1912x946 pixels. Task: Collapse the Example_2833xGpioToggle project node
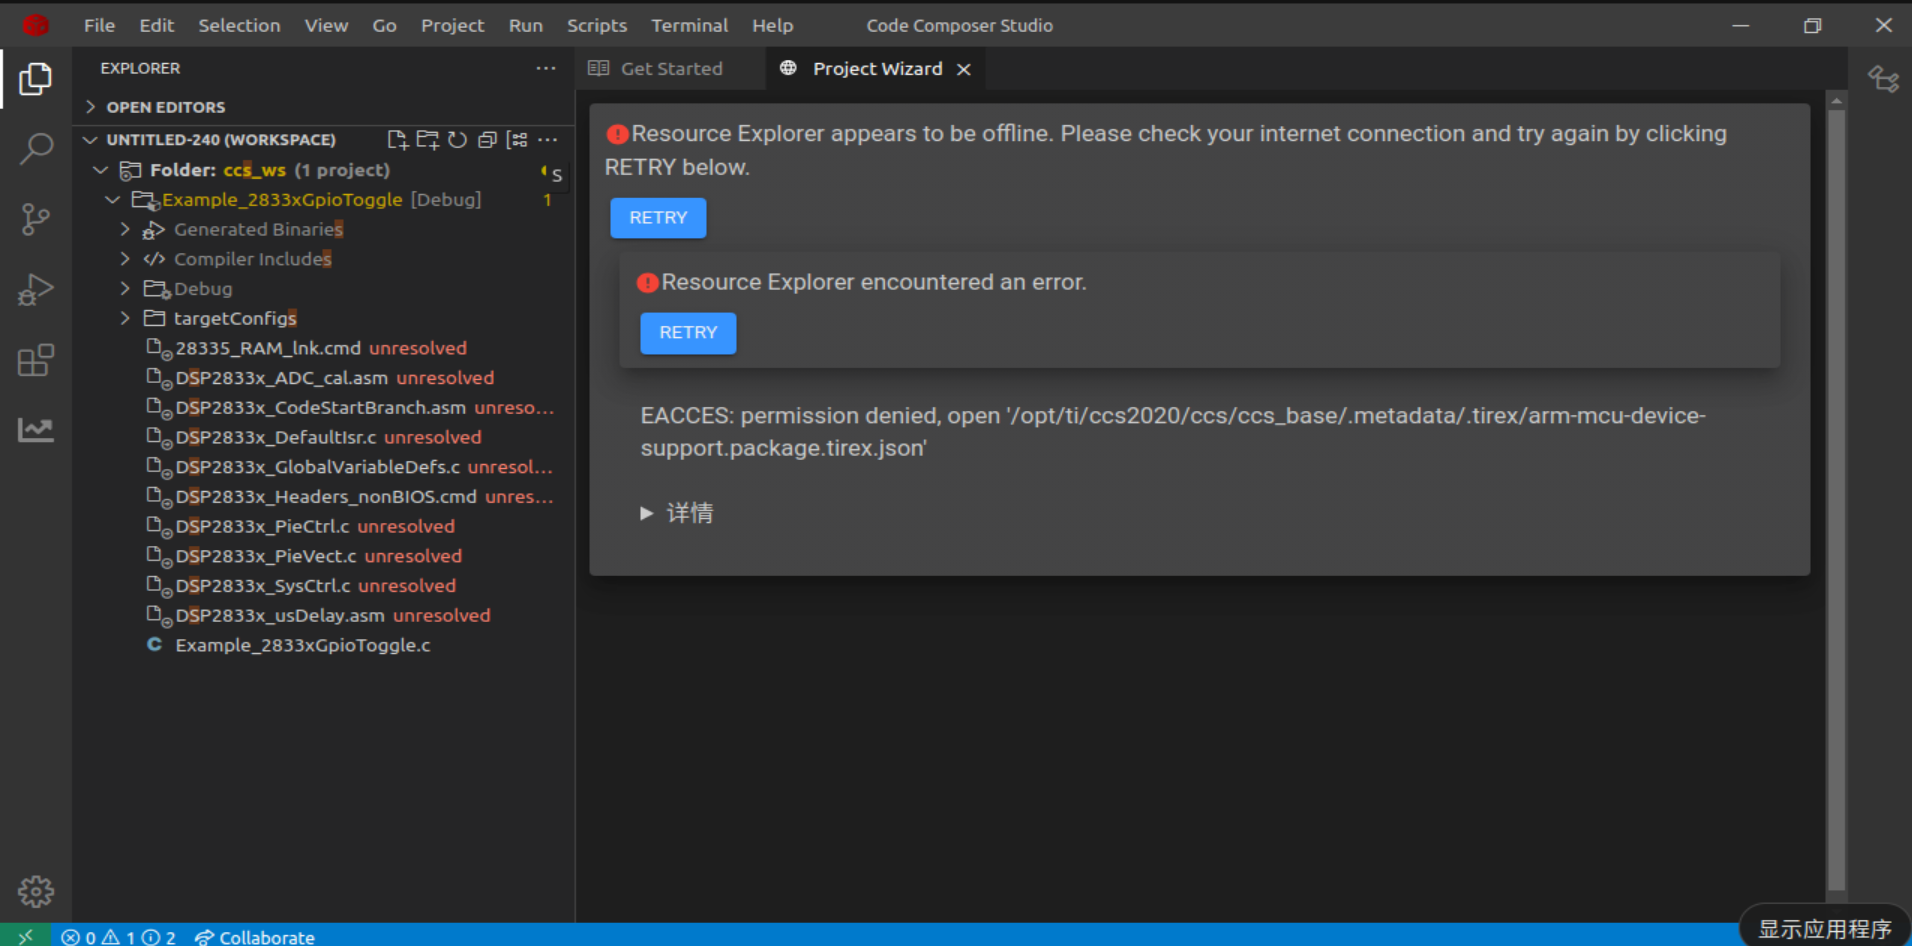(x=113, y=200)
